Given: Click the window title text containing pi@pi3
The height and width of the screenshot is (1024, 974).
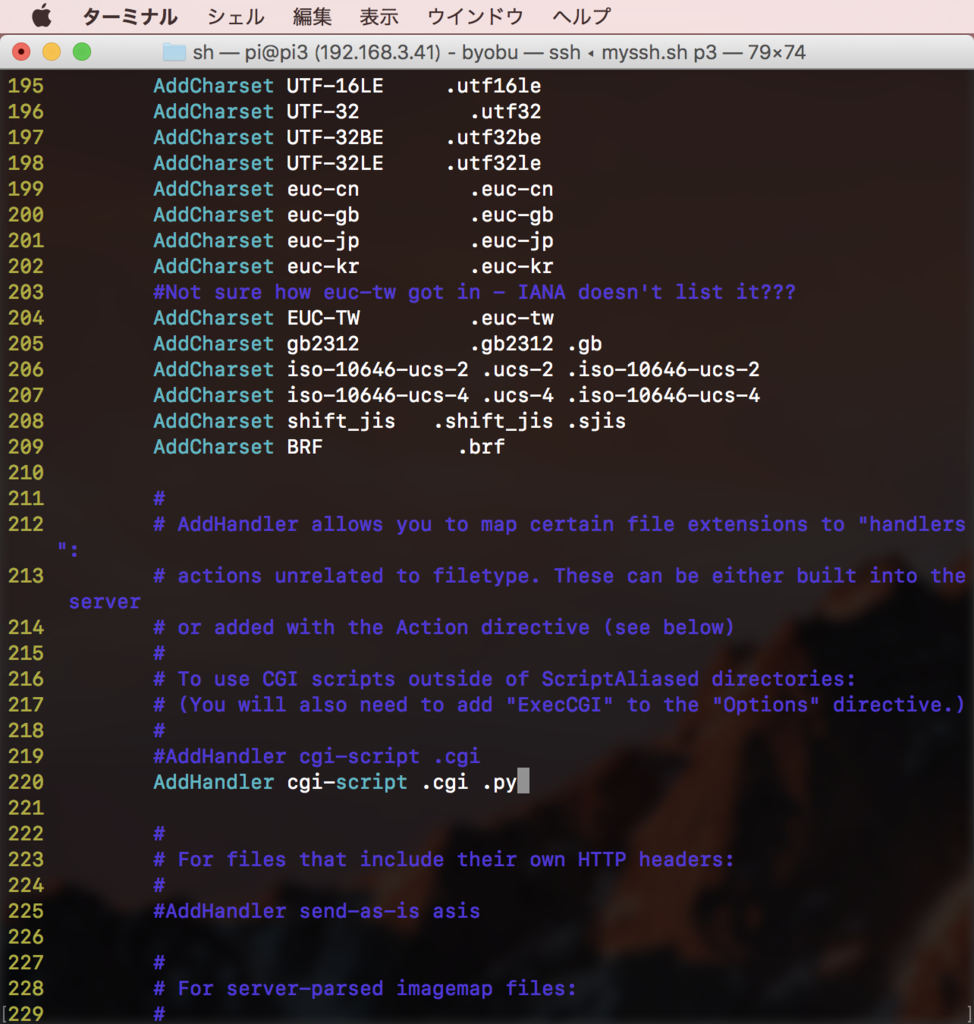Looking at the screenshot, I should tap(499, 52).
